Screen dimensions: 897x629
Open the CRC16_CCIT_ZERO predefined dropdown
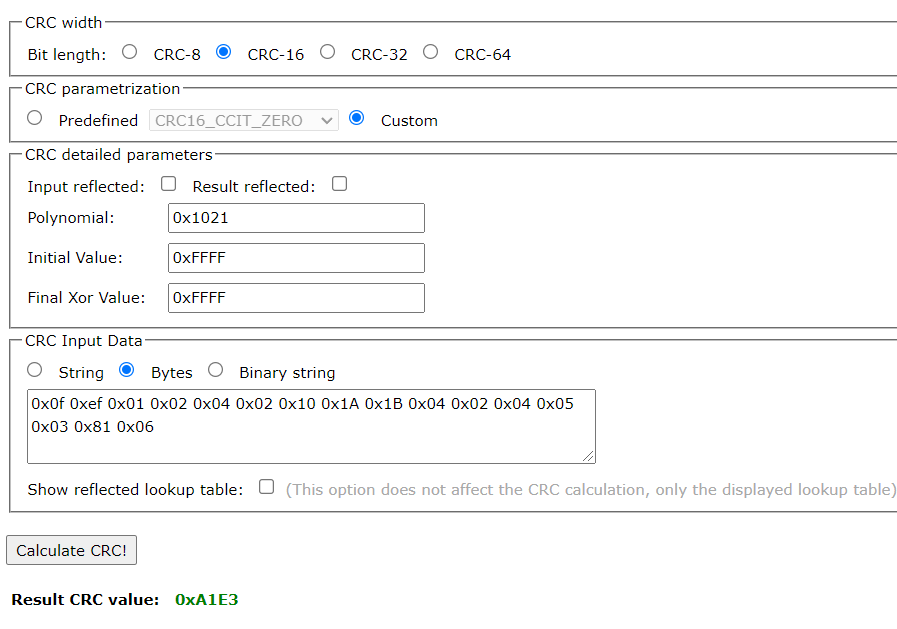click(244, 120)
